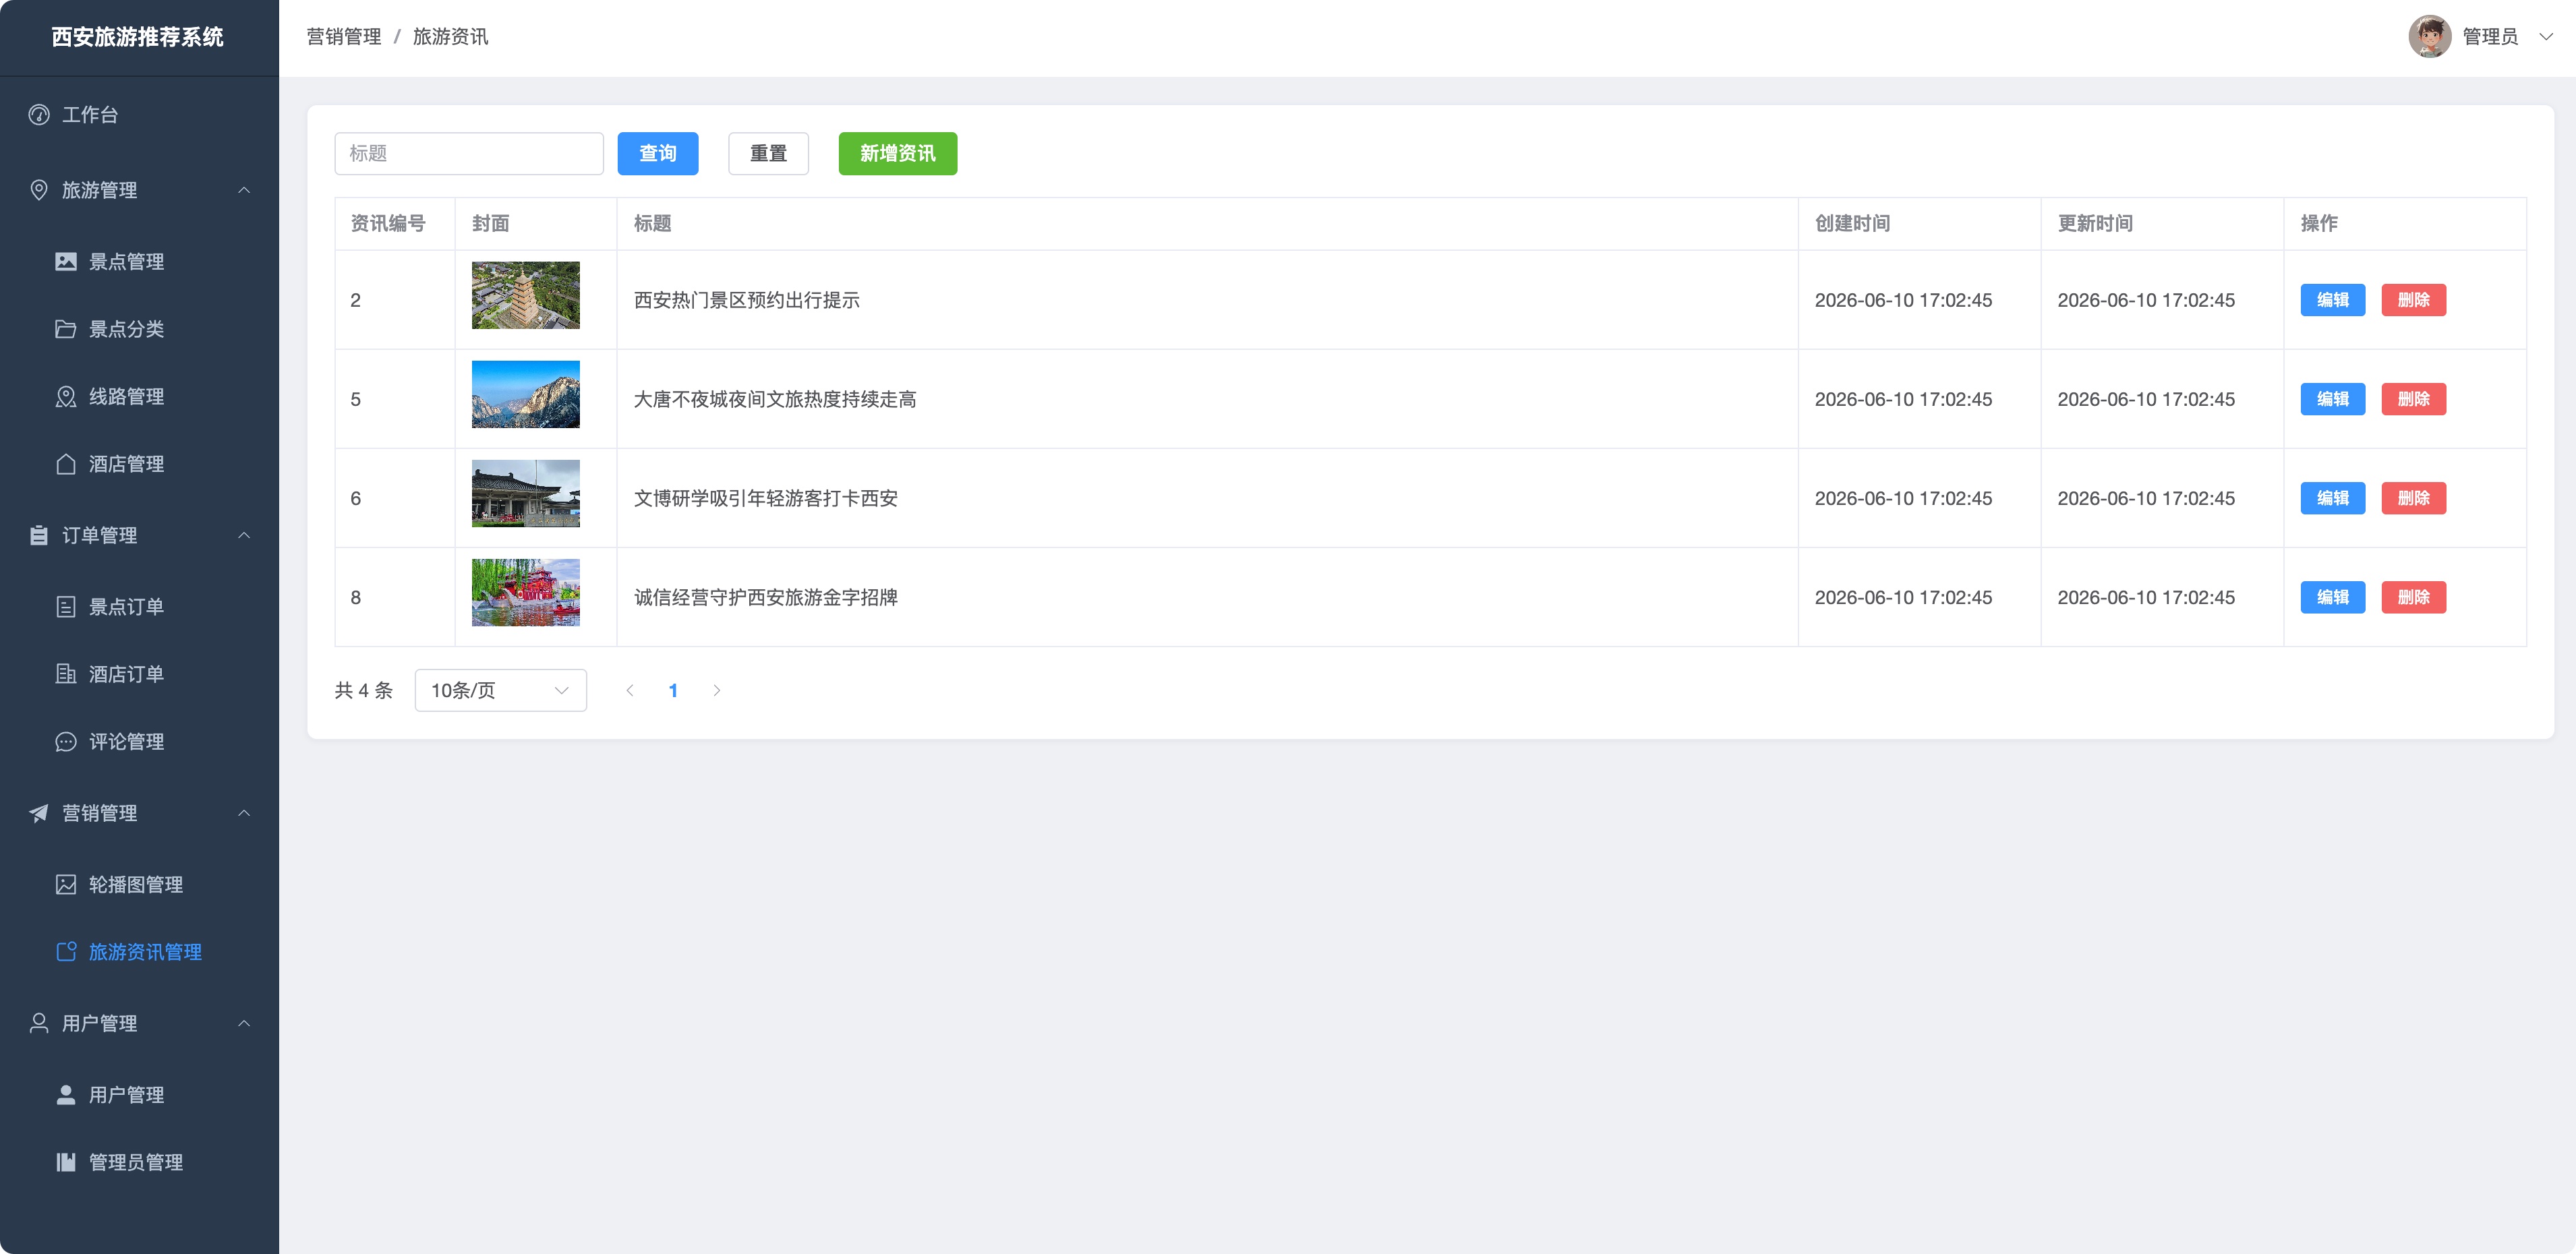Viewport: 2576px width, 1254px height.
Task: Click title text 文博研学吸引年轻游客打卡西安
Action: click(766, 498)
